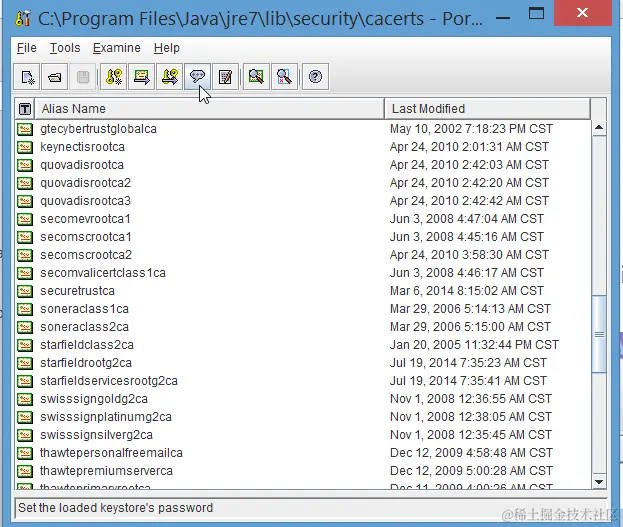623x527 pixels.
Task: Open the keystore report icon
Action: 225,77
